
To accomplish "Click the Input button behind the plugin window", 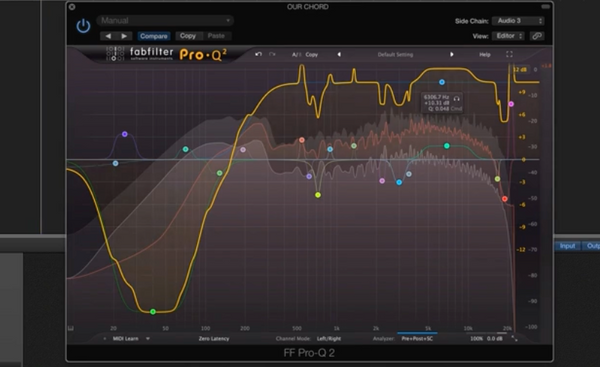I will (567, 246).
